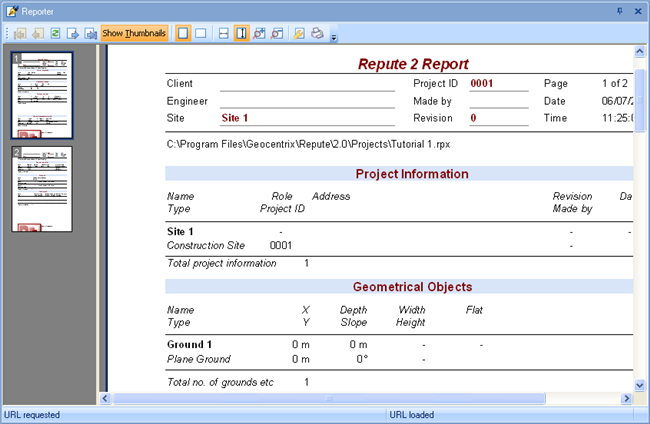Click the 1 of 2 page indicator

point(615,83)
